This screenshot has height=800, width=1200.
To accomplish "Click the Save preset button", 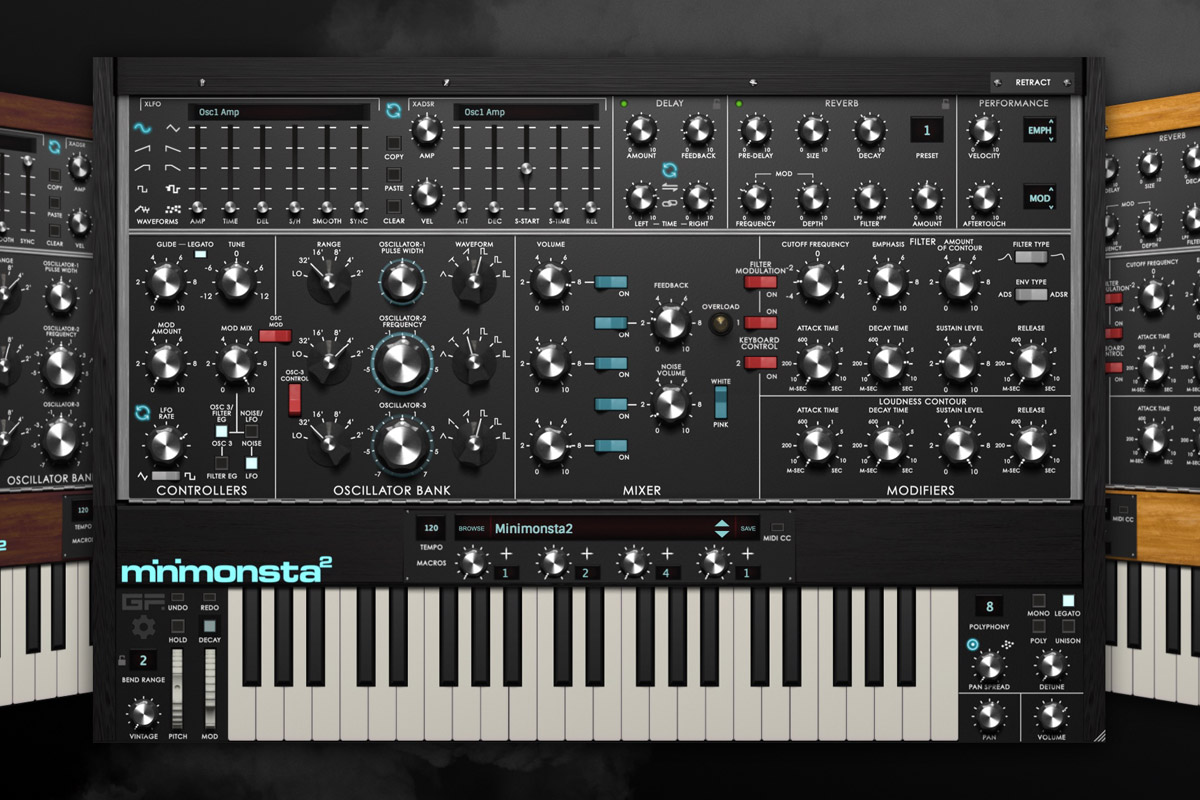I will (748, 528).
